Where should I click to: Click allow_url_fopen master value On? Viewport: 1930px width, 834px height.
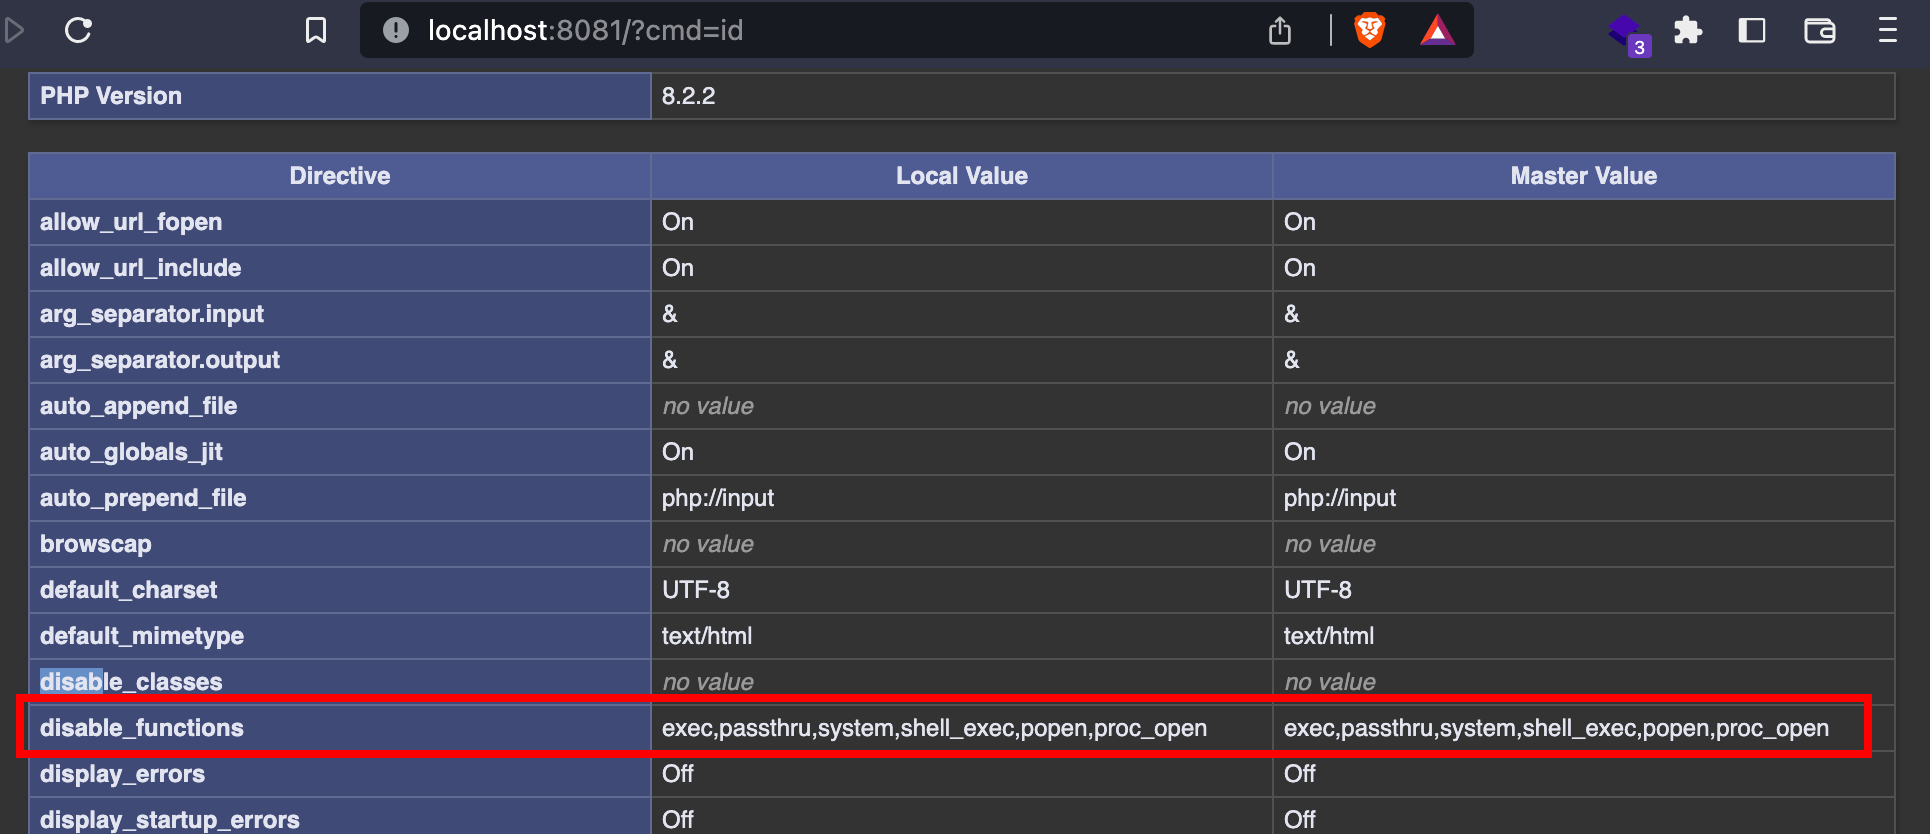[x=1300, y=222]
